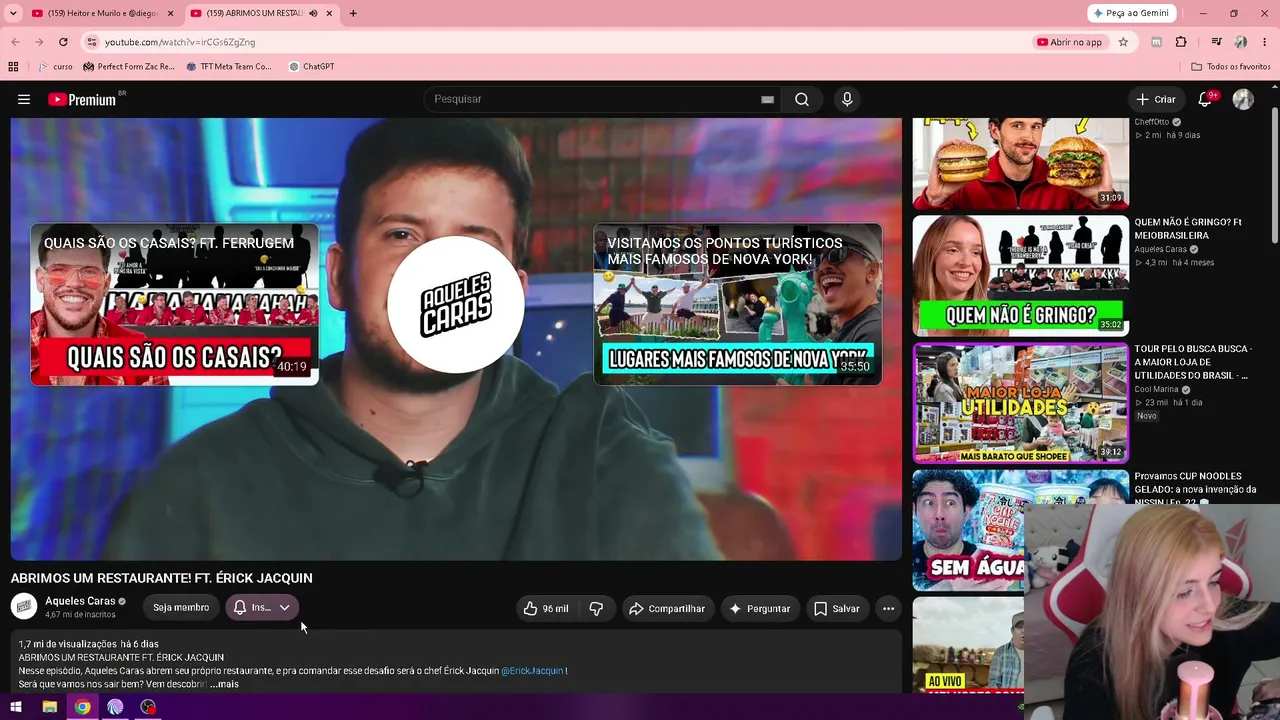The height and width of the screenshot is (720, 1280).
Task: Expand subscription notification options dropdown
Action: click(285, 608)
